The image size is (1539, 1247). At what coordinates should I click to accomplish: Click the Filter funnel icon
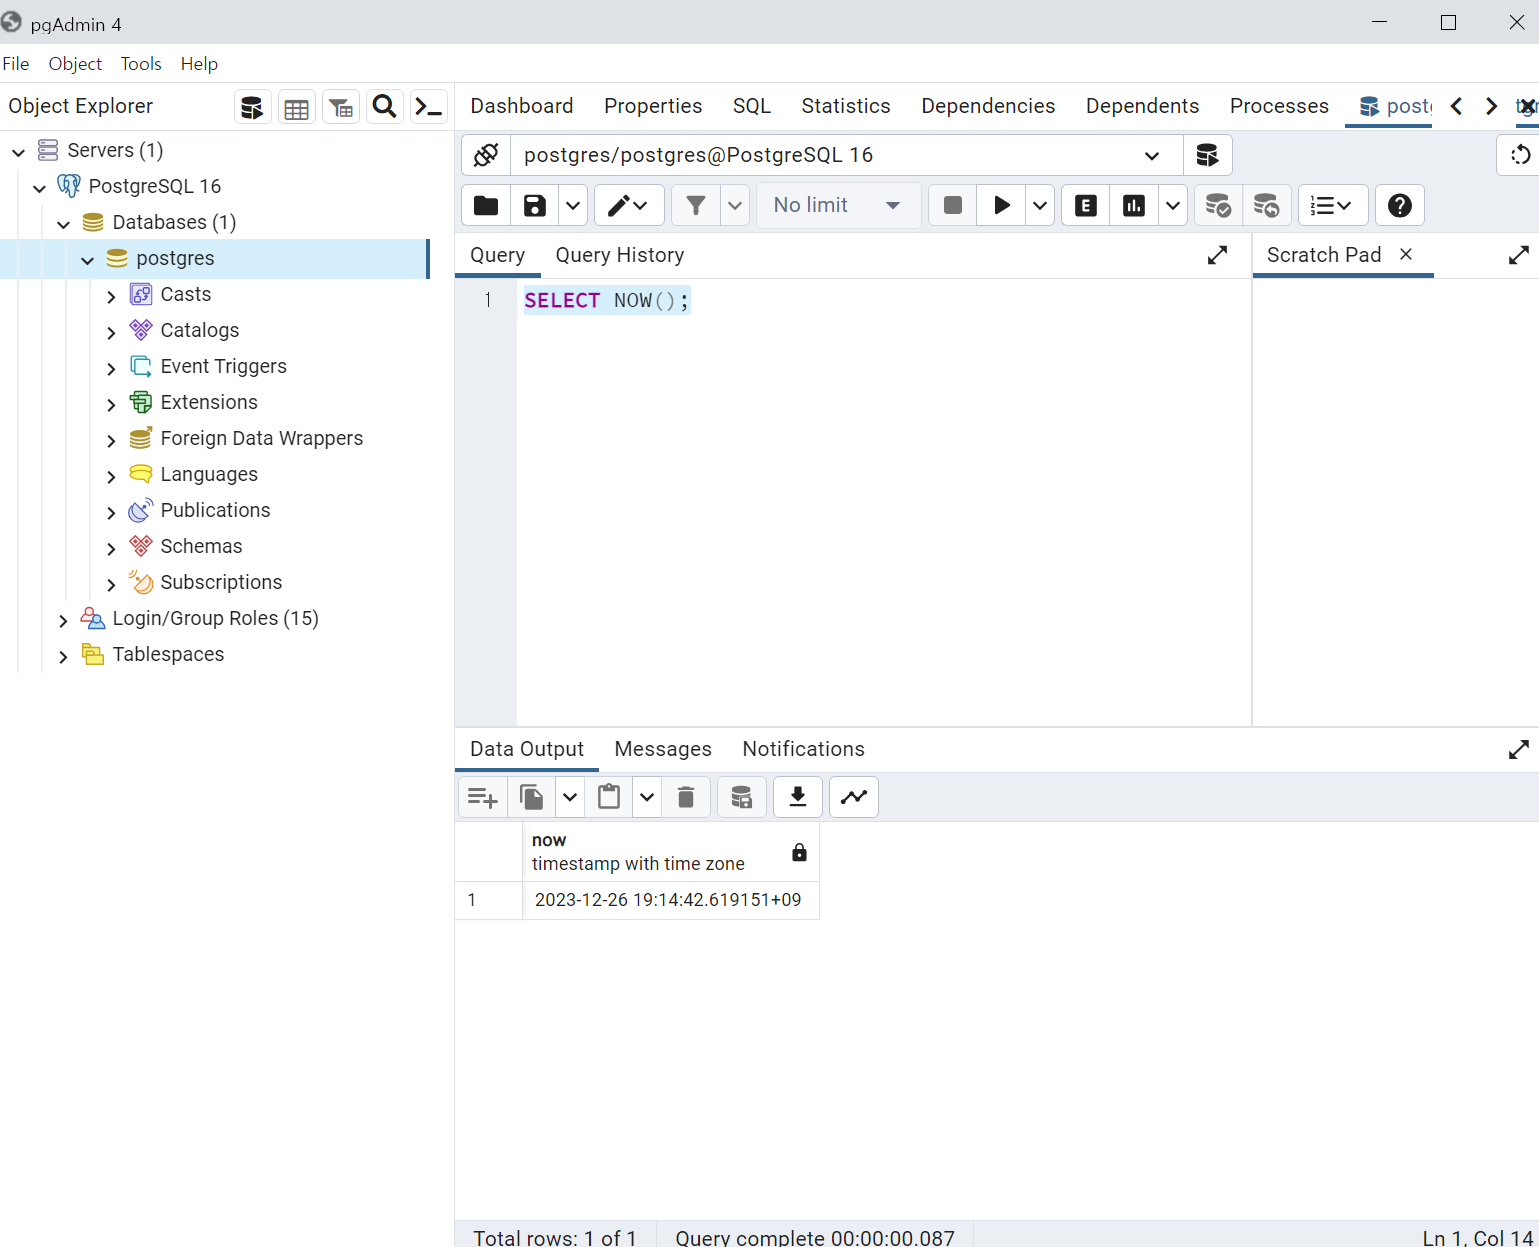pyautogui.click(x=696, y=205)
